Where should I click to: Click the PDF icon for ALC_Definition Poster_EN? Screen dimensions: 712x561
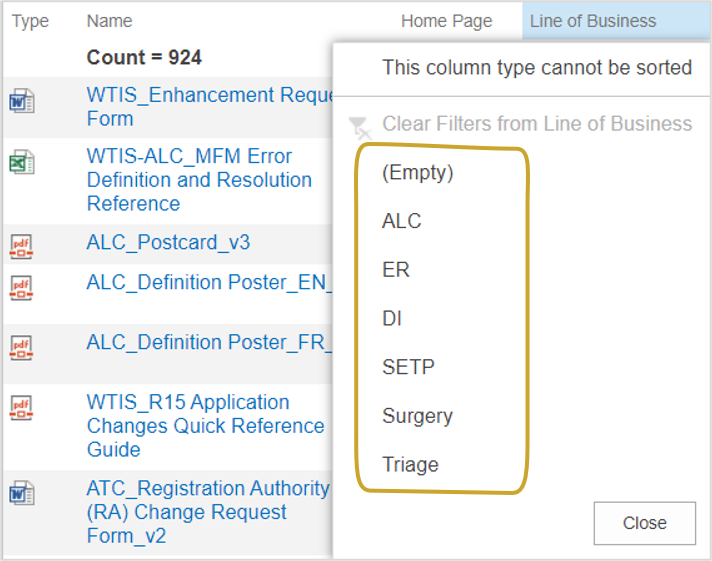tap(21, 288)
